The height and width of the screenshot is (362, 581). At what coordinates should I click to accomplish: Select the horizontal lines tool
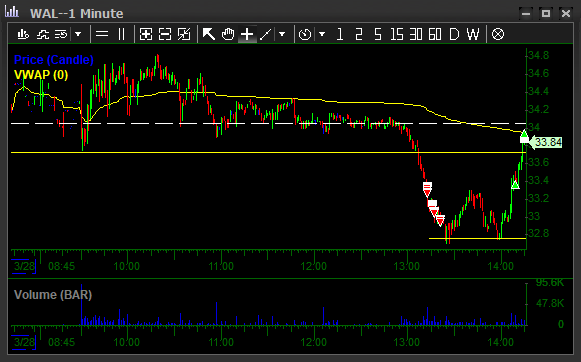coord(102,34)
